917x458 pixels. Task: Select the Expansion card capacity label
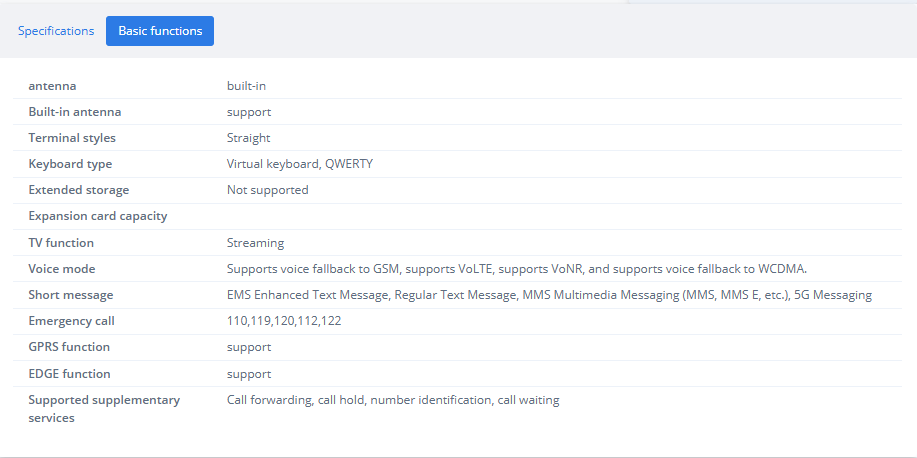point(98,216)
